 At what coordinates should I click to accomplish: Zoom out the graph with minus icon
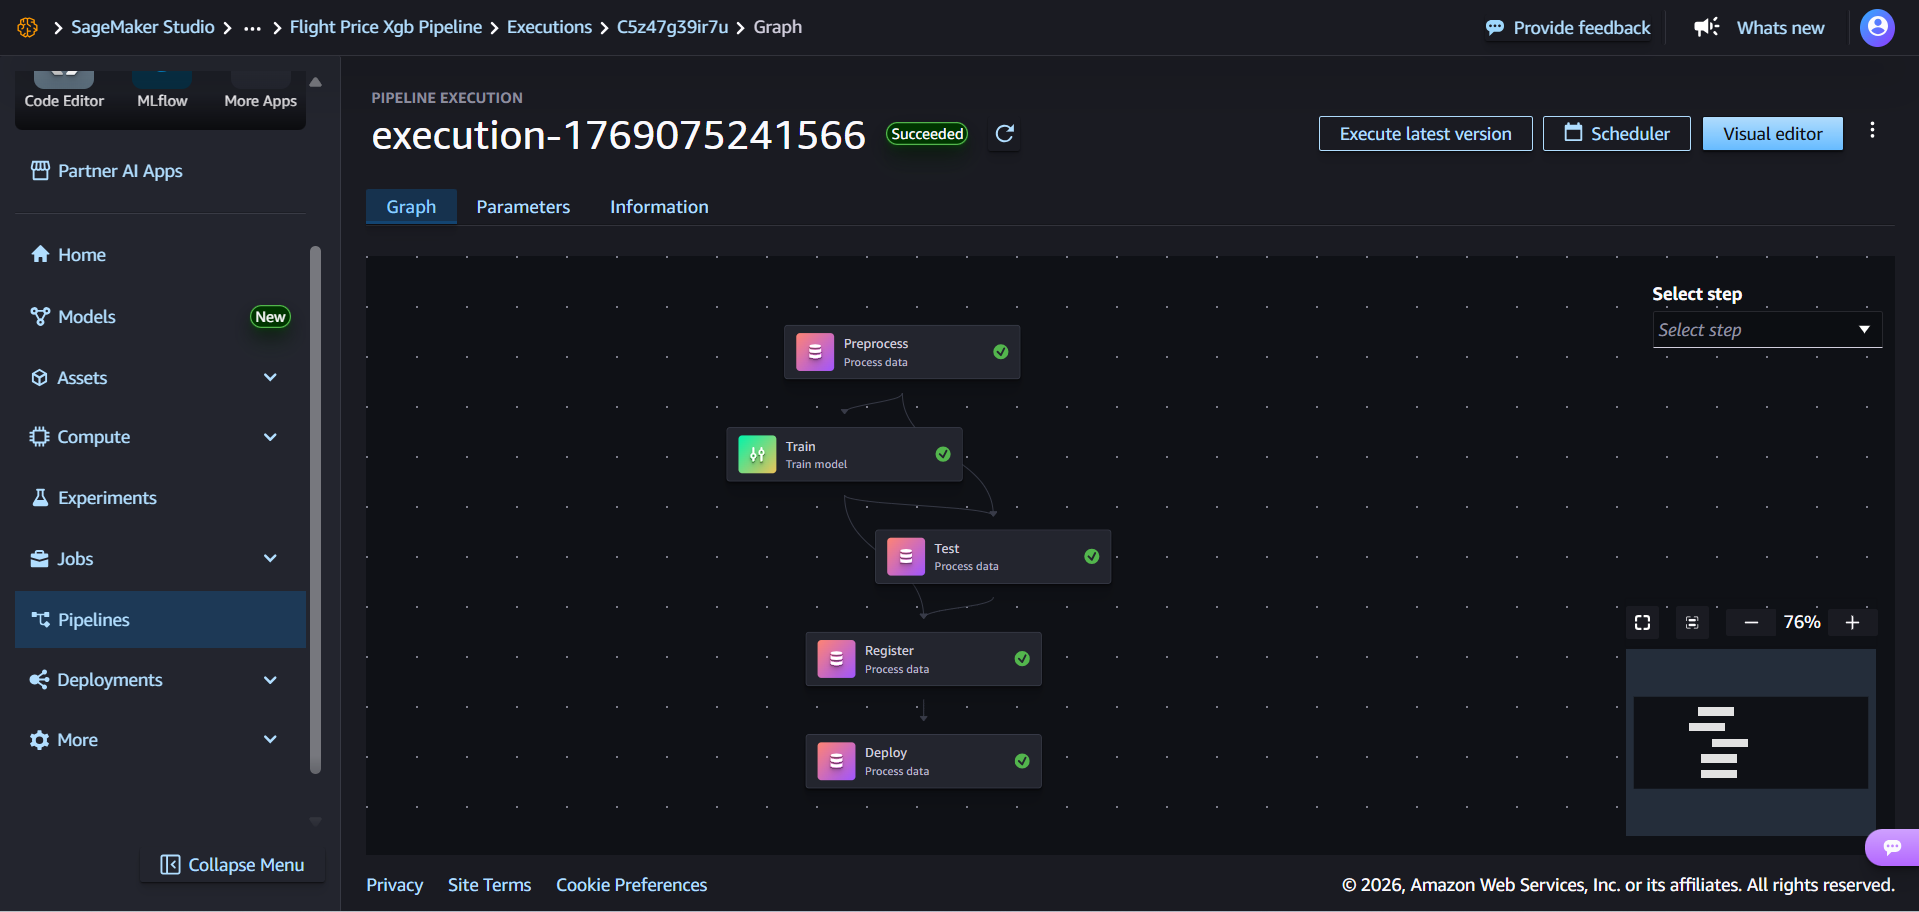1751,623
